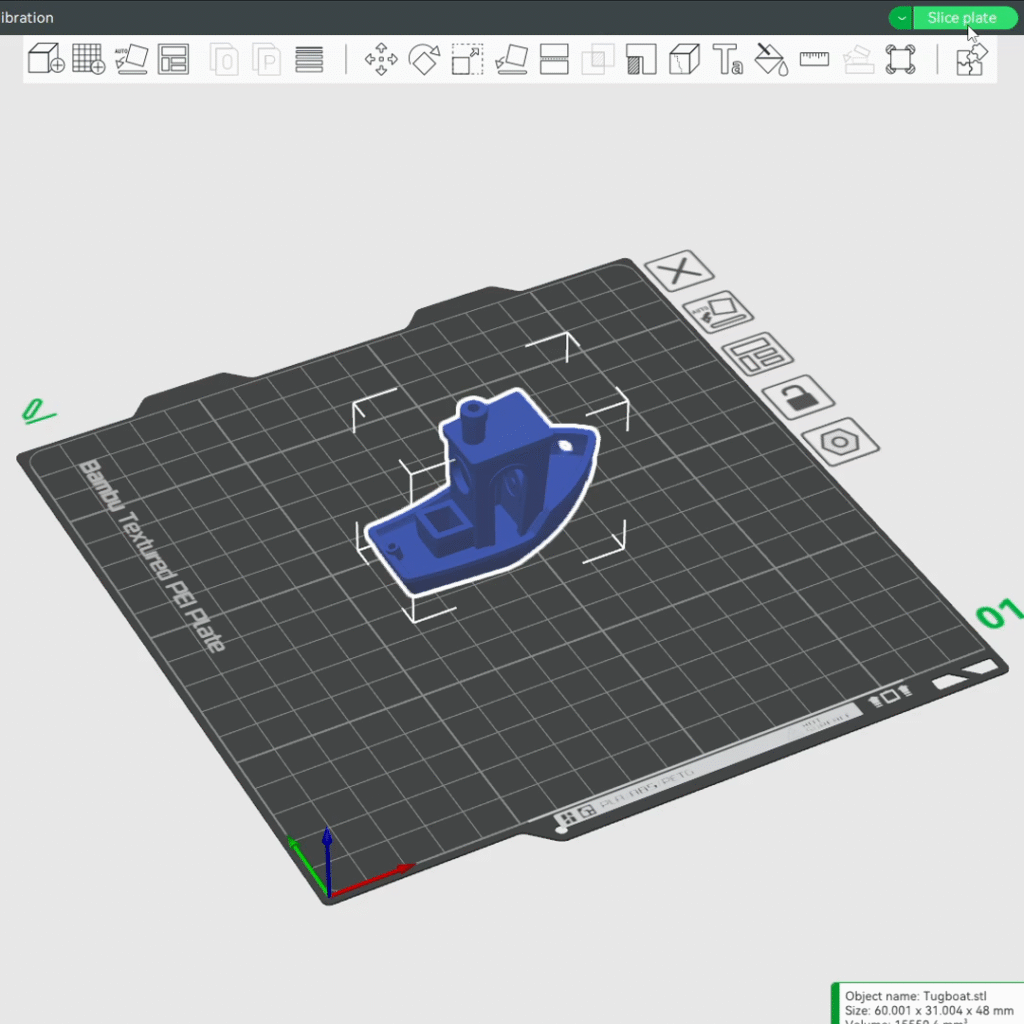The image size is (1024, 1024).
Task: Add a new plate via grid icon
Action: [89, 59]
